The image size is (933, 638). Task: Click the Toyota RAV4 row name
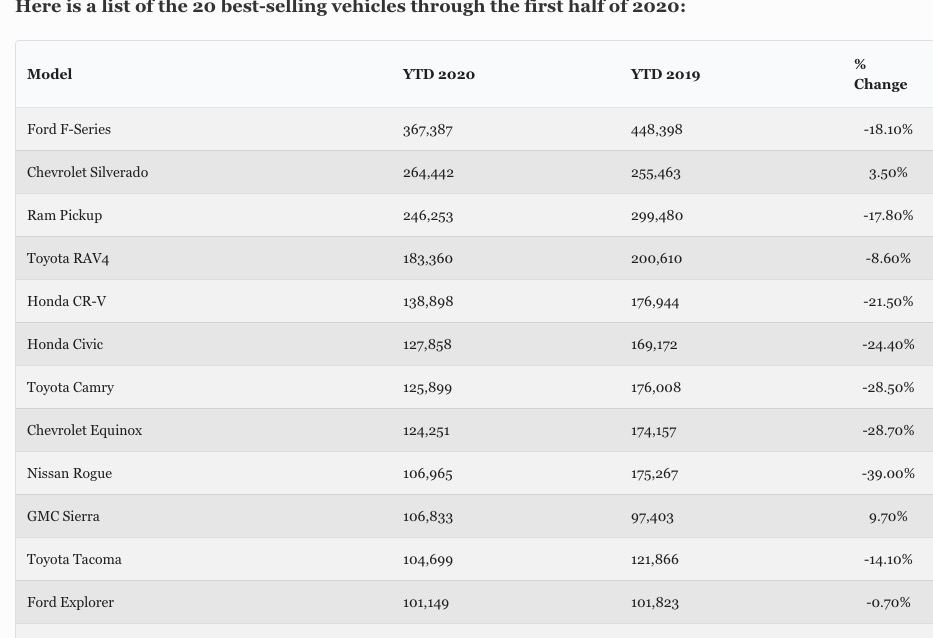click(x=68, y=258)
